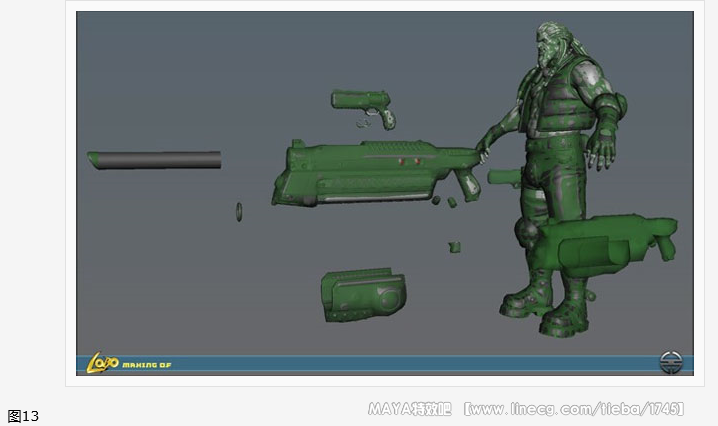This screenshot has height=426, width=718.
Task: Click the character's hanging open hand
Action: (x=603, y=152)
